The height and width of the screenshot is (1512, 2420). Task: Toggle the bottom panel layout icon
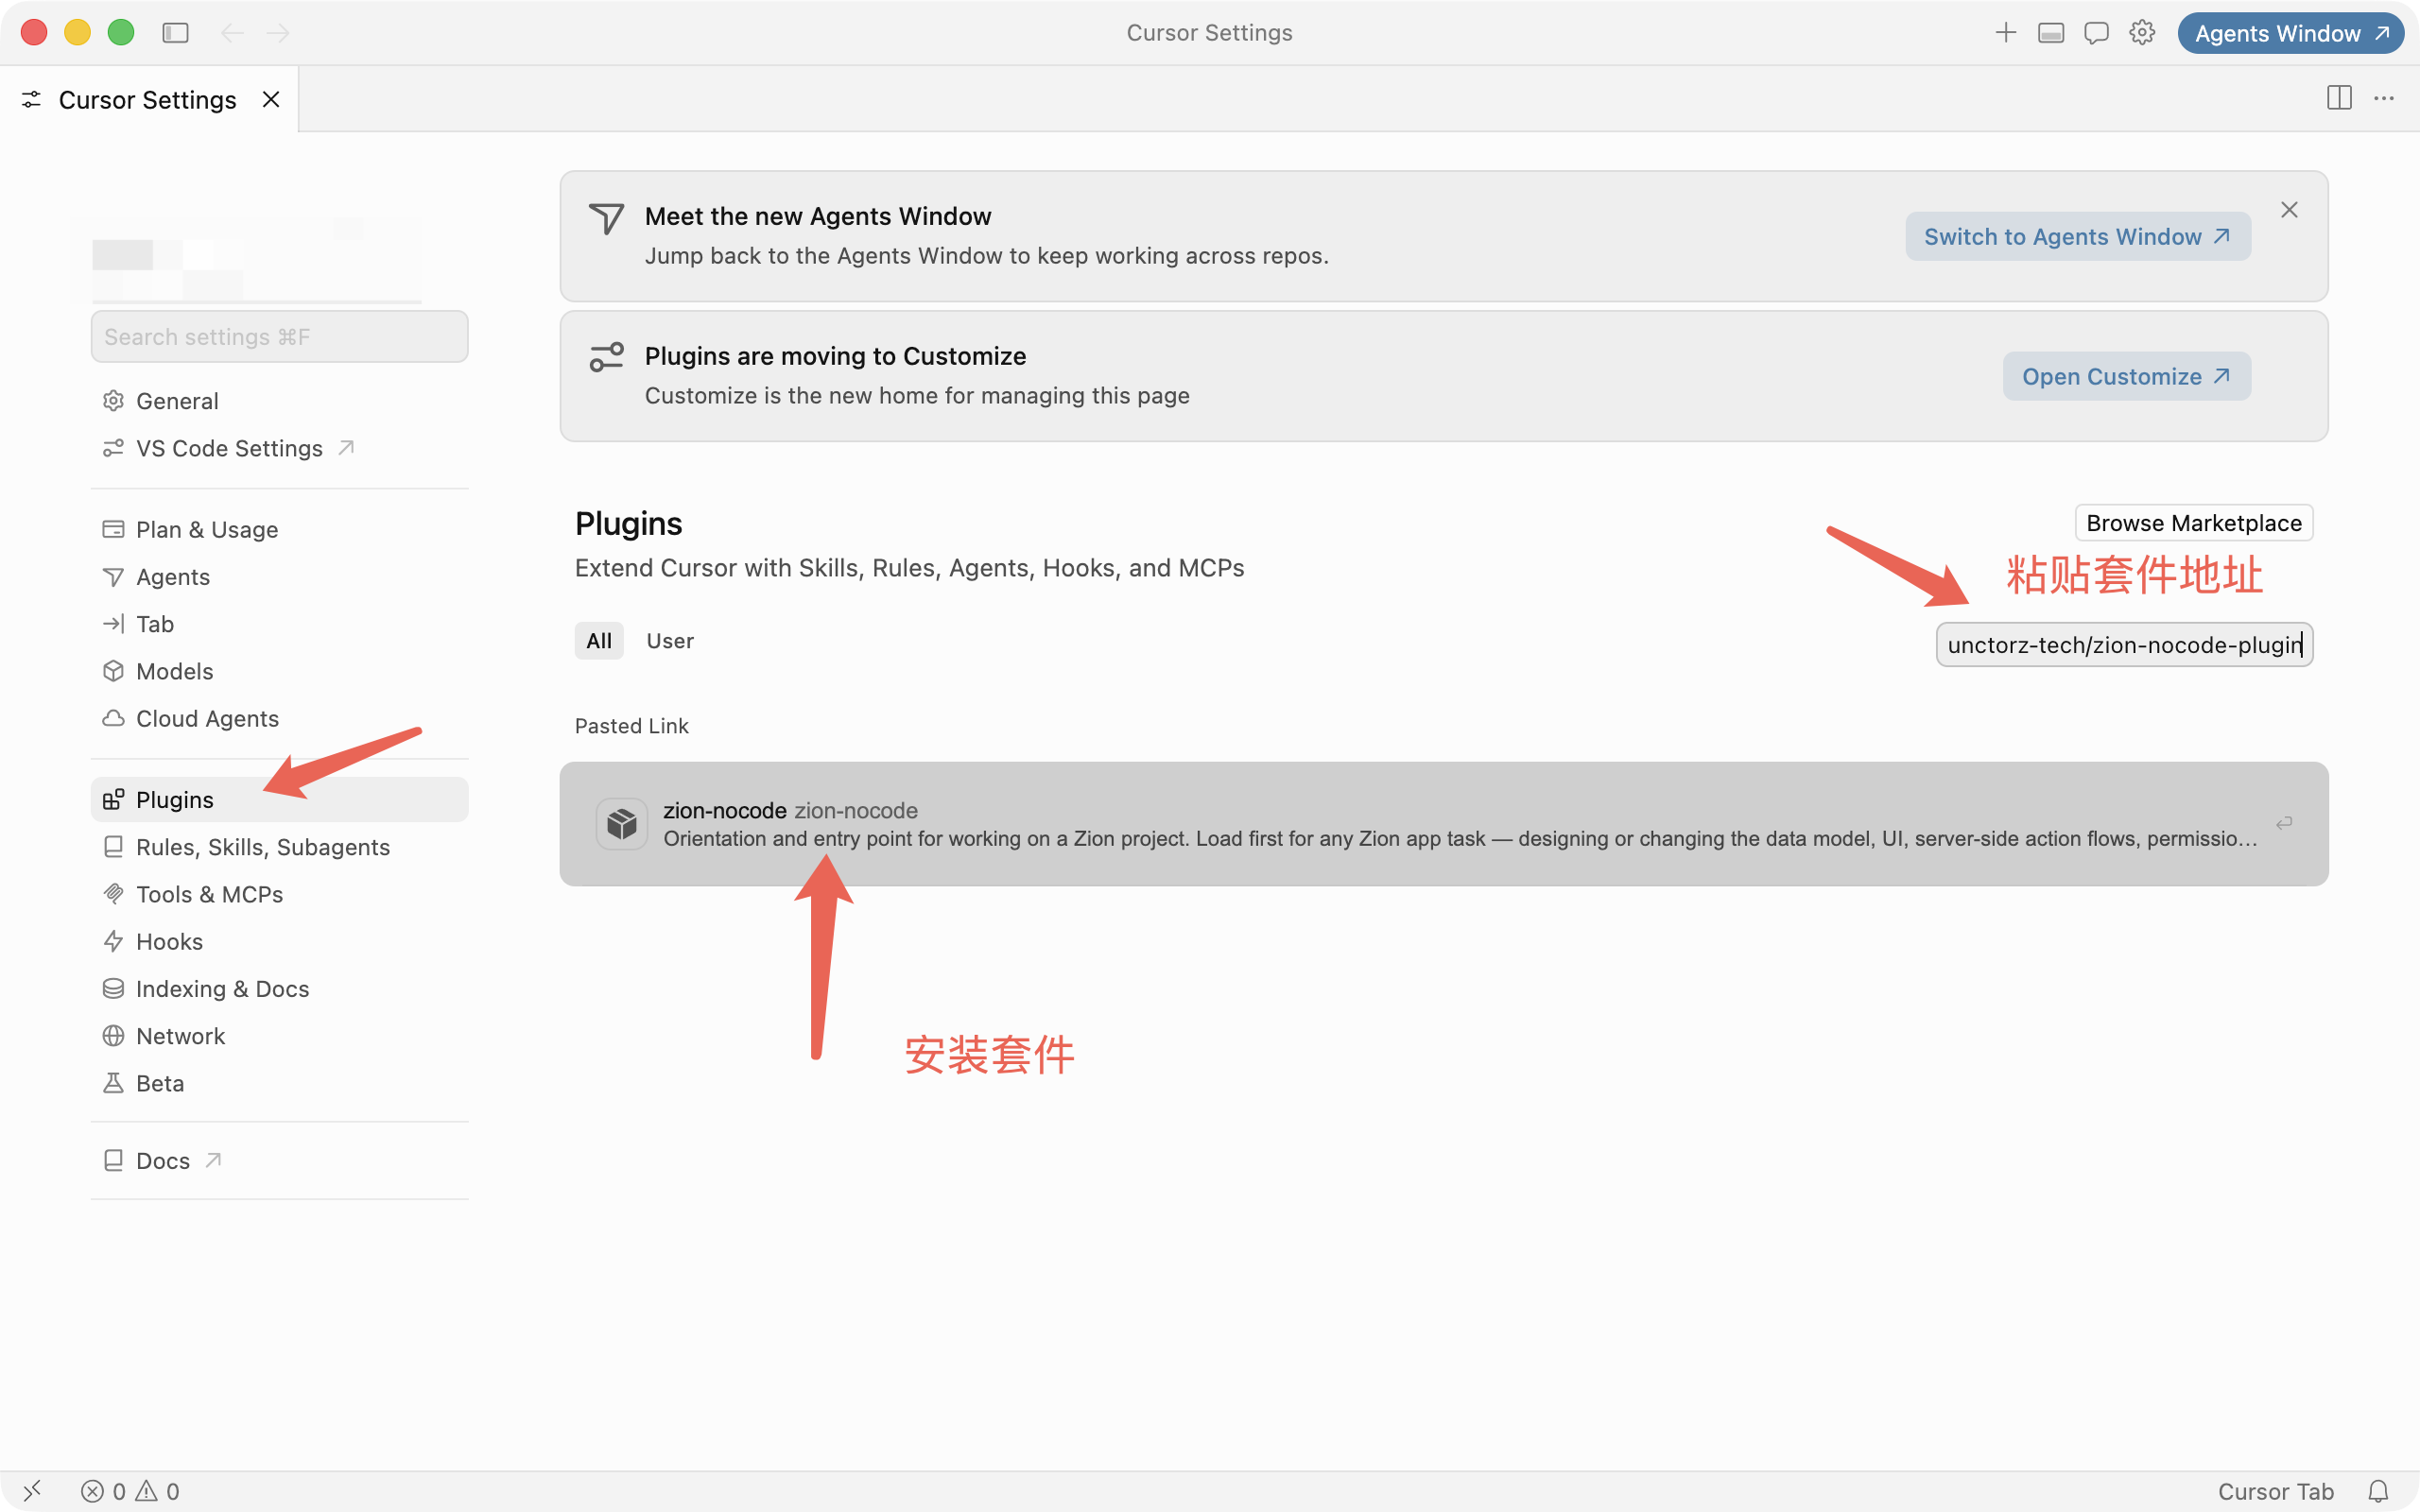[x=2051, y=33]
